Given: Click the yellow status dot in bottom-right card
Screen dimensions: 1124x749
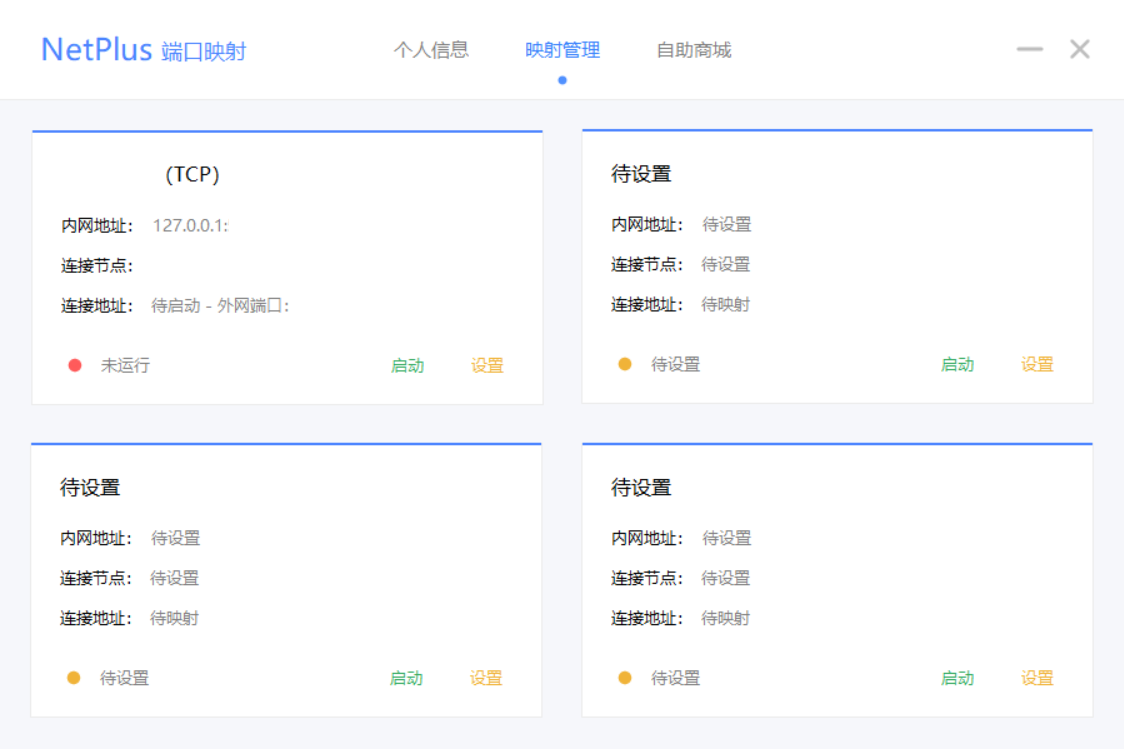Looking at the screenshot, I should pos(625,678).
